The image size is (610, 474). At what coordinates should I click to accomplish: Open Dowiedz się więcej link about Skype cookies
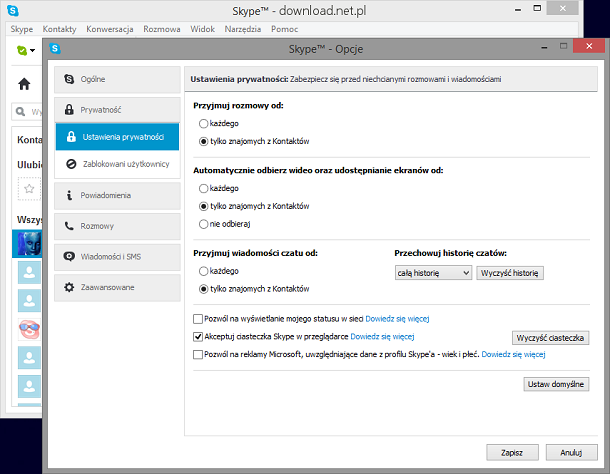point(382,337)
